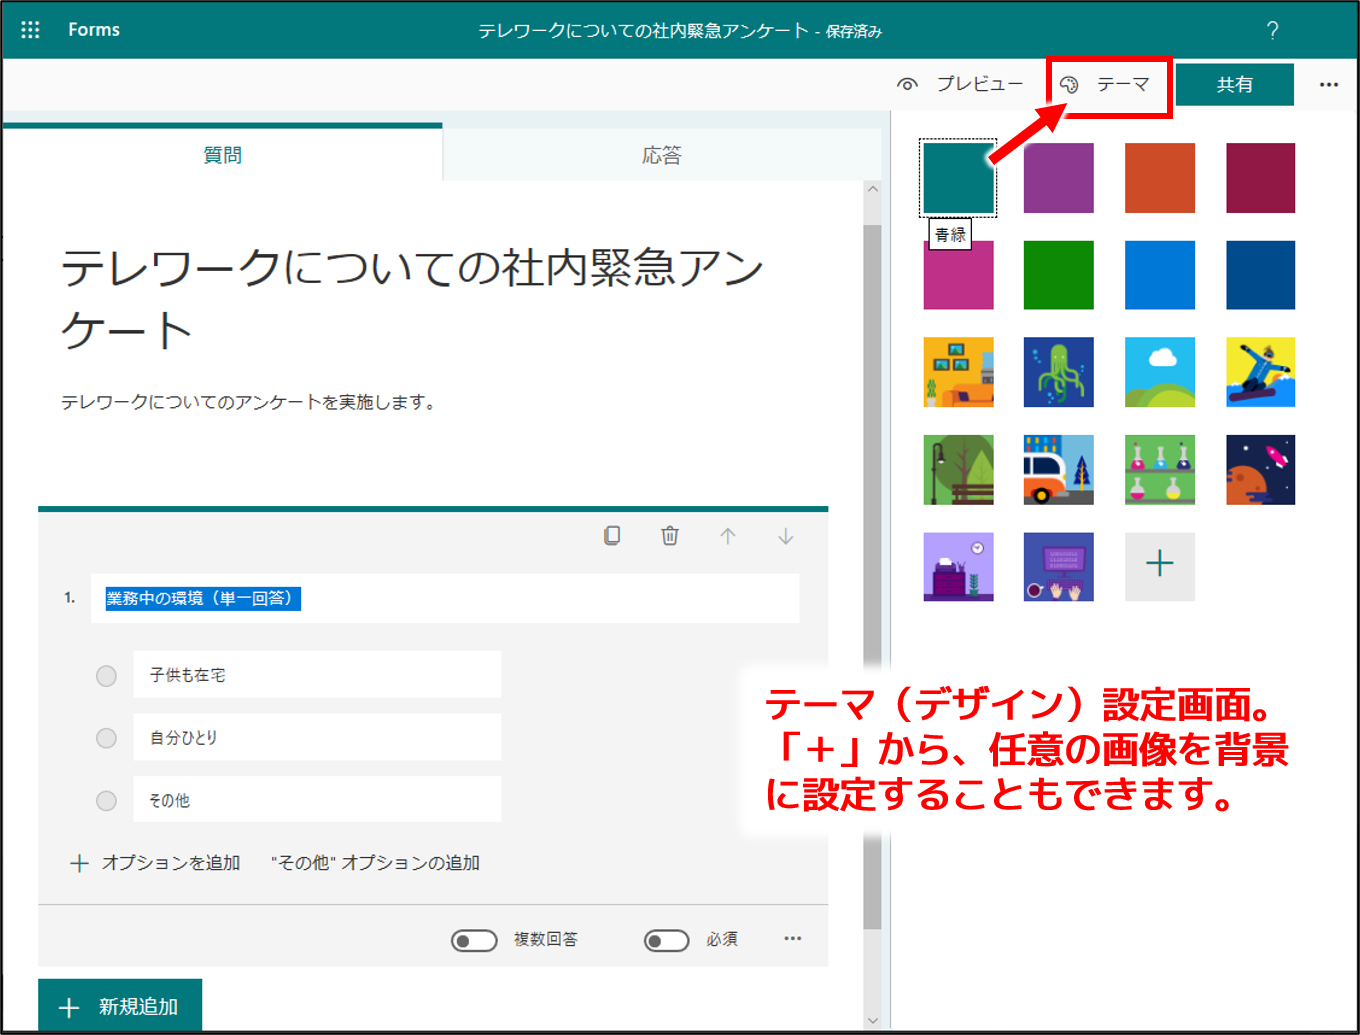Click the 共有 share button

[1234, 85]
